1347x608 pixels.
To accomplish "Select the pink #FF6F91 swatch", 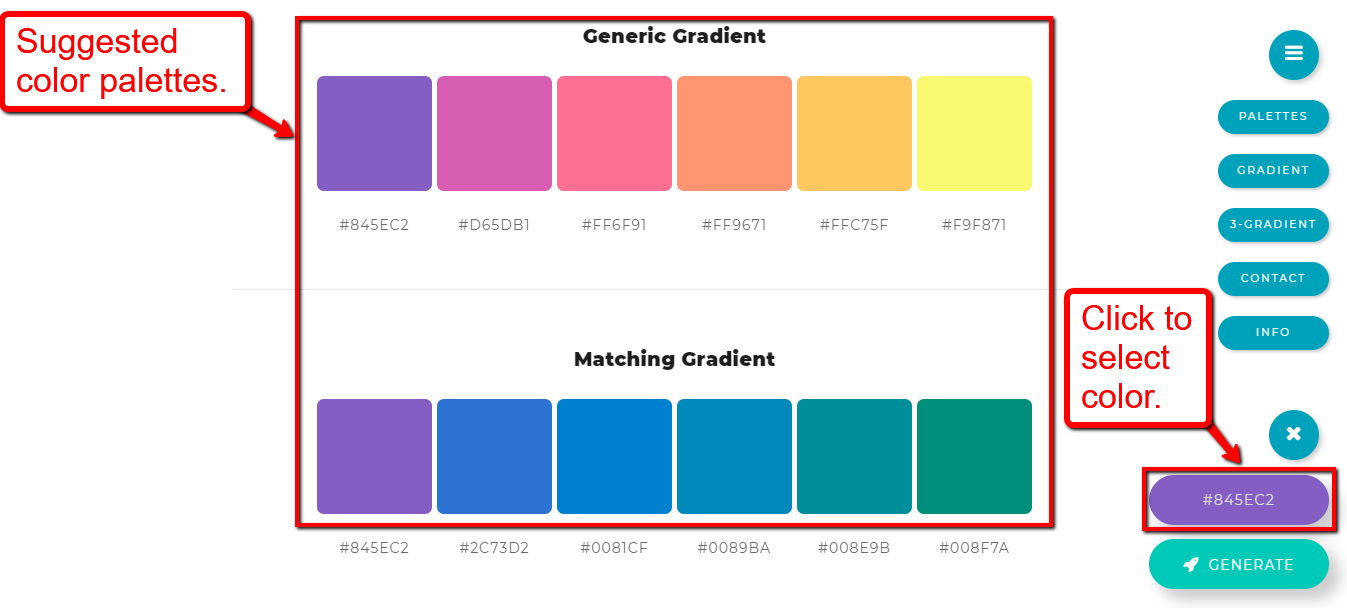I will click(x=614, y=133).
